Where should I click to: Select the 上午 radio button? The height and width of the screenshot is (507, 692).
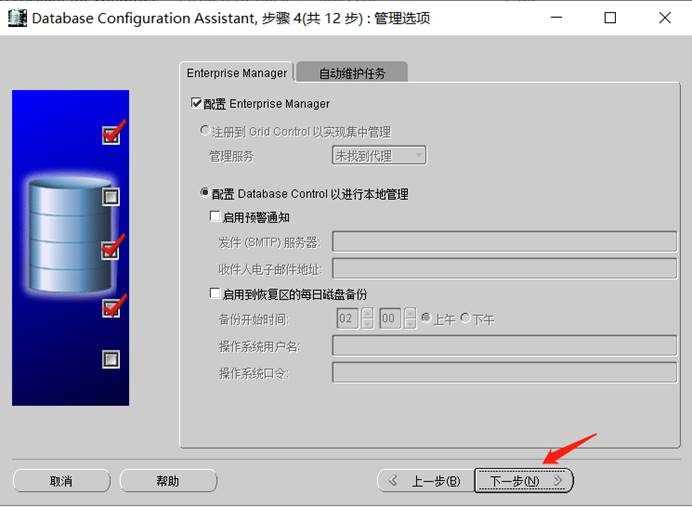(x=426, y=317)
